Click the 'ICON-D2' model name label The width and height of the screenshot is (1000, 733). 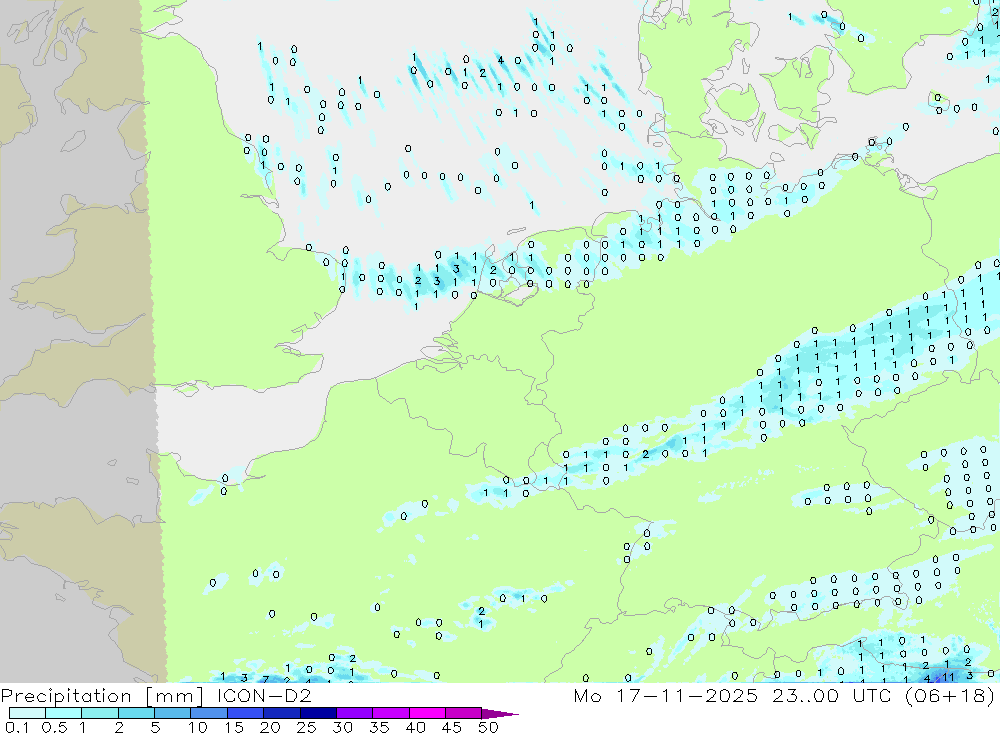tap(264, 695)
